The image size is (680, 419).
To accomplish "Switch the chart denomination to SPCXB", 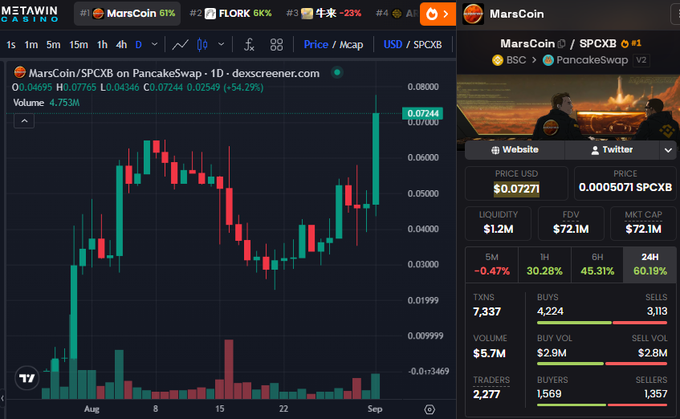I will click(428, 45).
